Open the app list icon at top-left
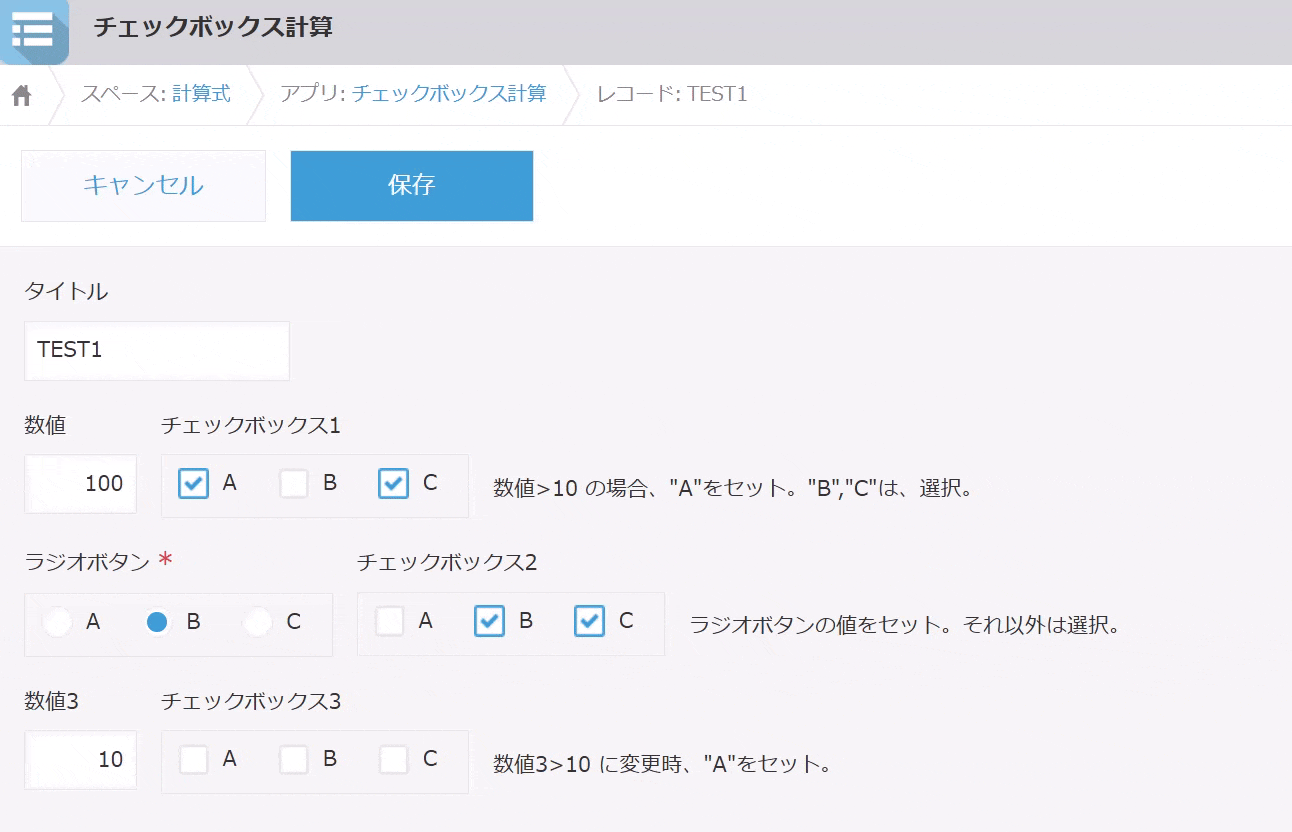 click(x=33, y=31)
